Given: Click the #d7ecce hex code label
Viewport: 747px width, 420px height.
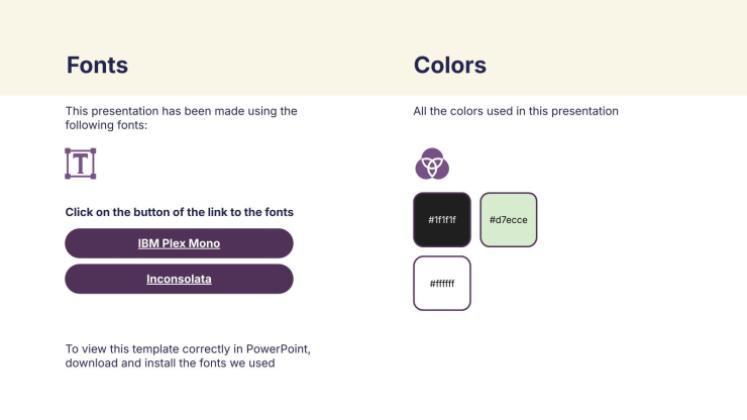Looking at the screenshot, I should click(x=508, y=219).
